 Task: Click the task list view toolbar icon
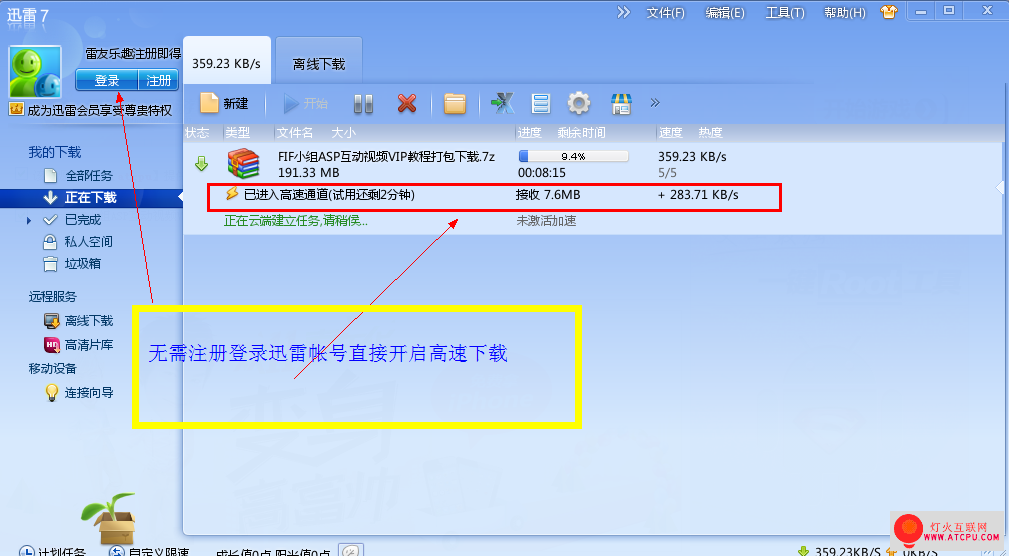pos(541,103)
